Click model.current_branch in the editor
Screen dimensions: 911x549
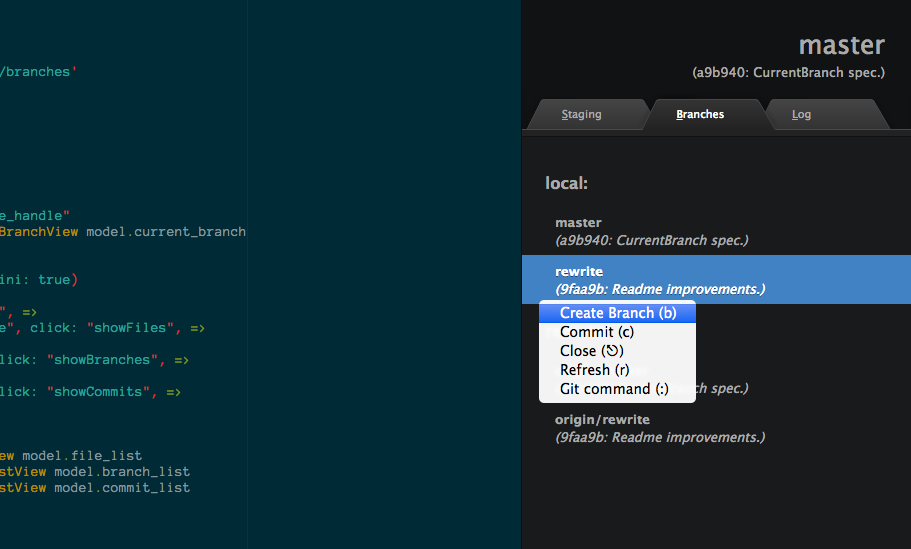166,232
